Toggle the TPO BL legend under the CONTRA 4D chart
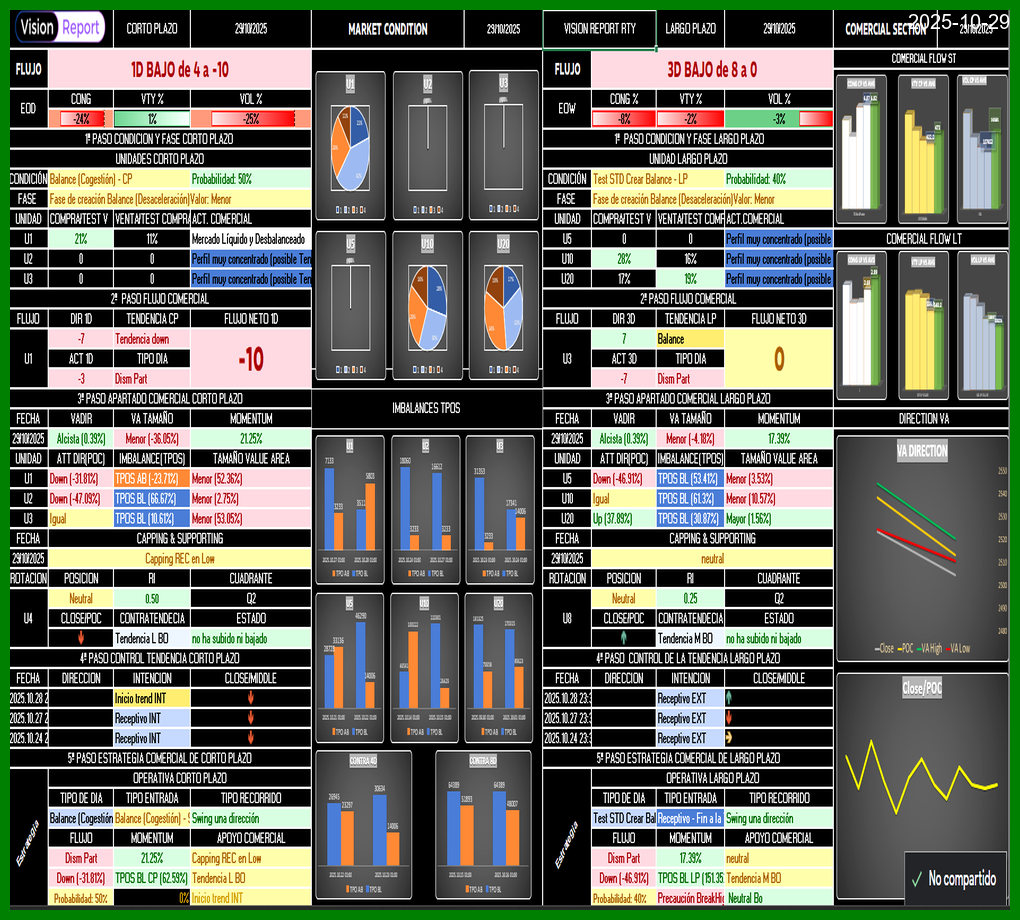The height and width of the screenshot is (920, 1020). [375, 888]
